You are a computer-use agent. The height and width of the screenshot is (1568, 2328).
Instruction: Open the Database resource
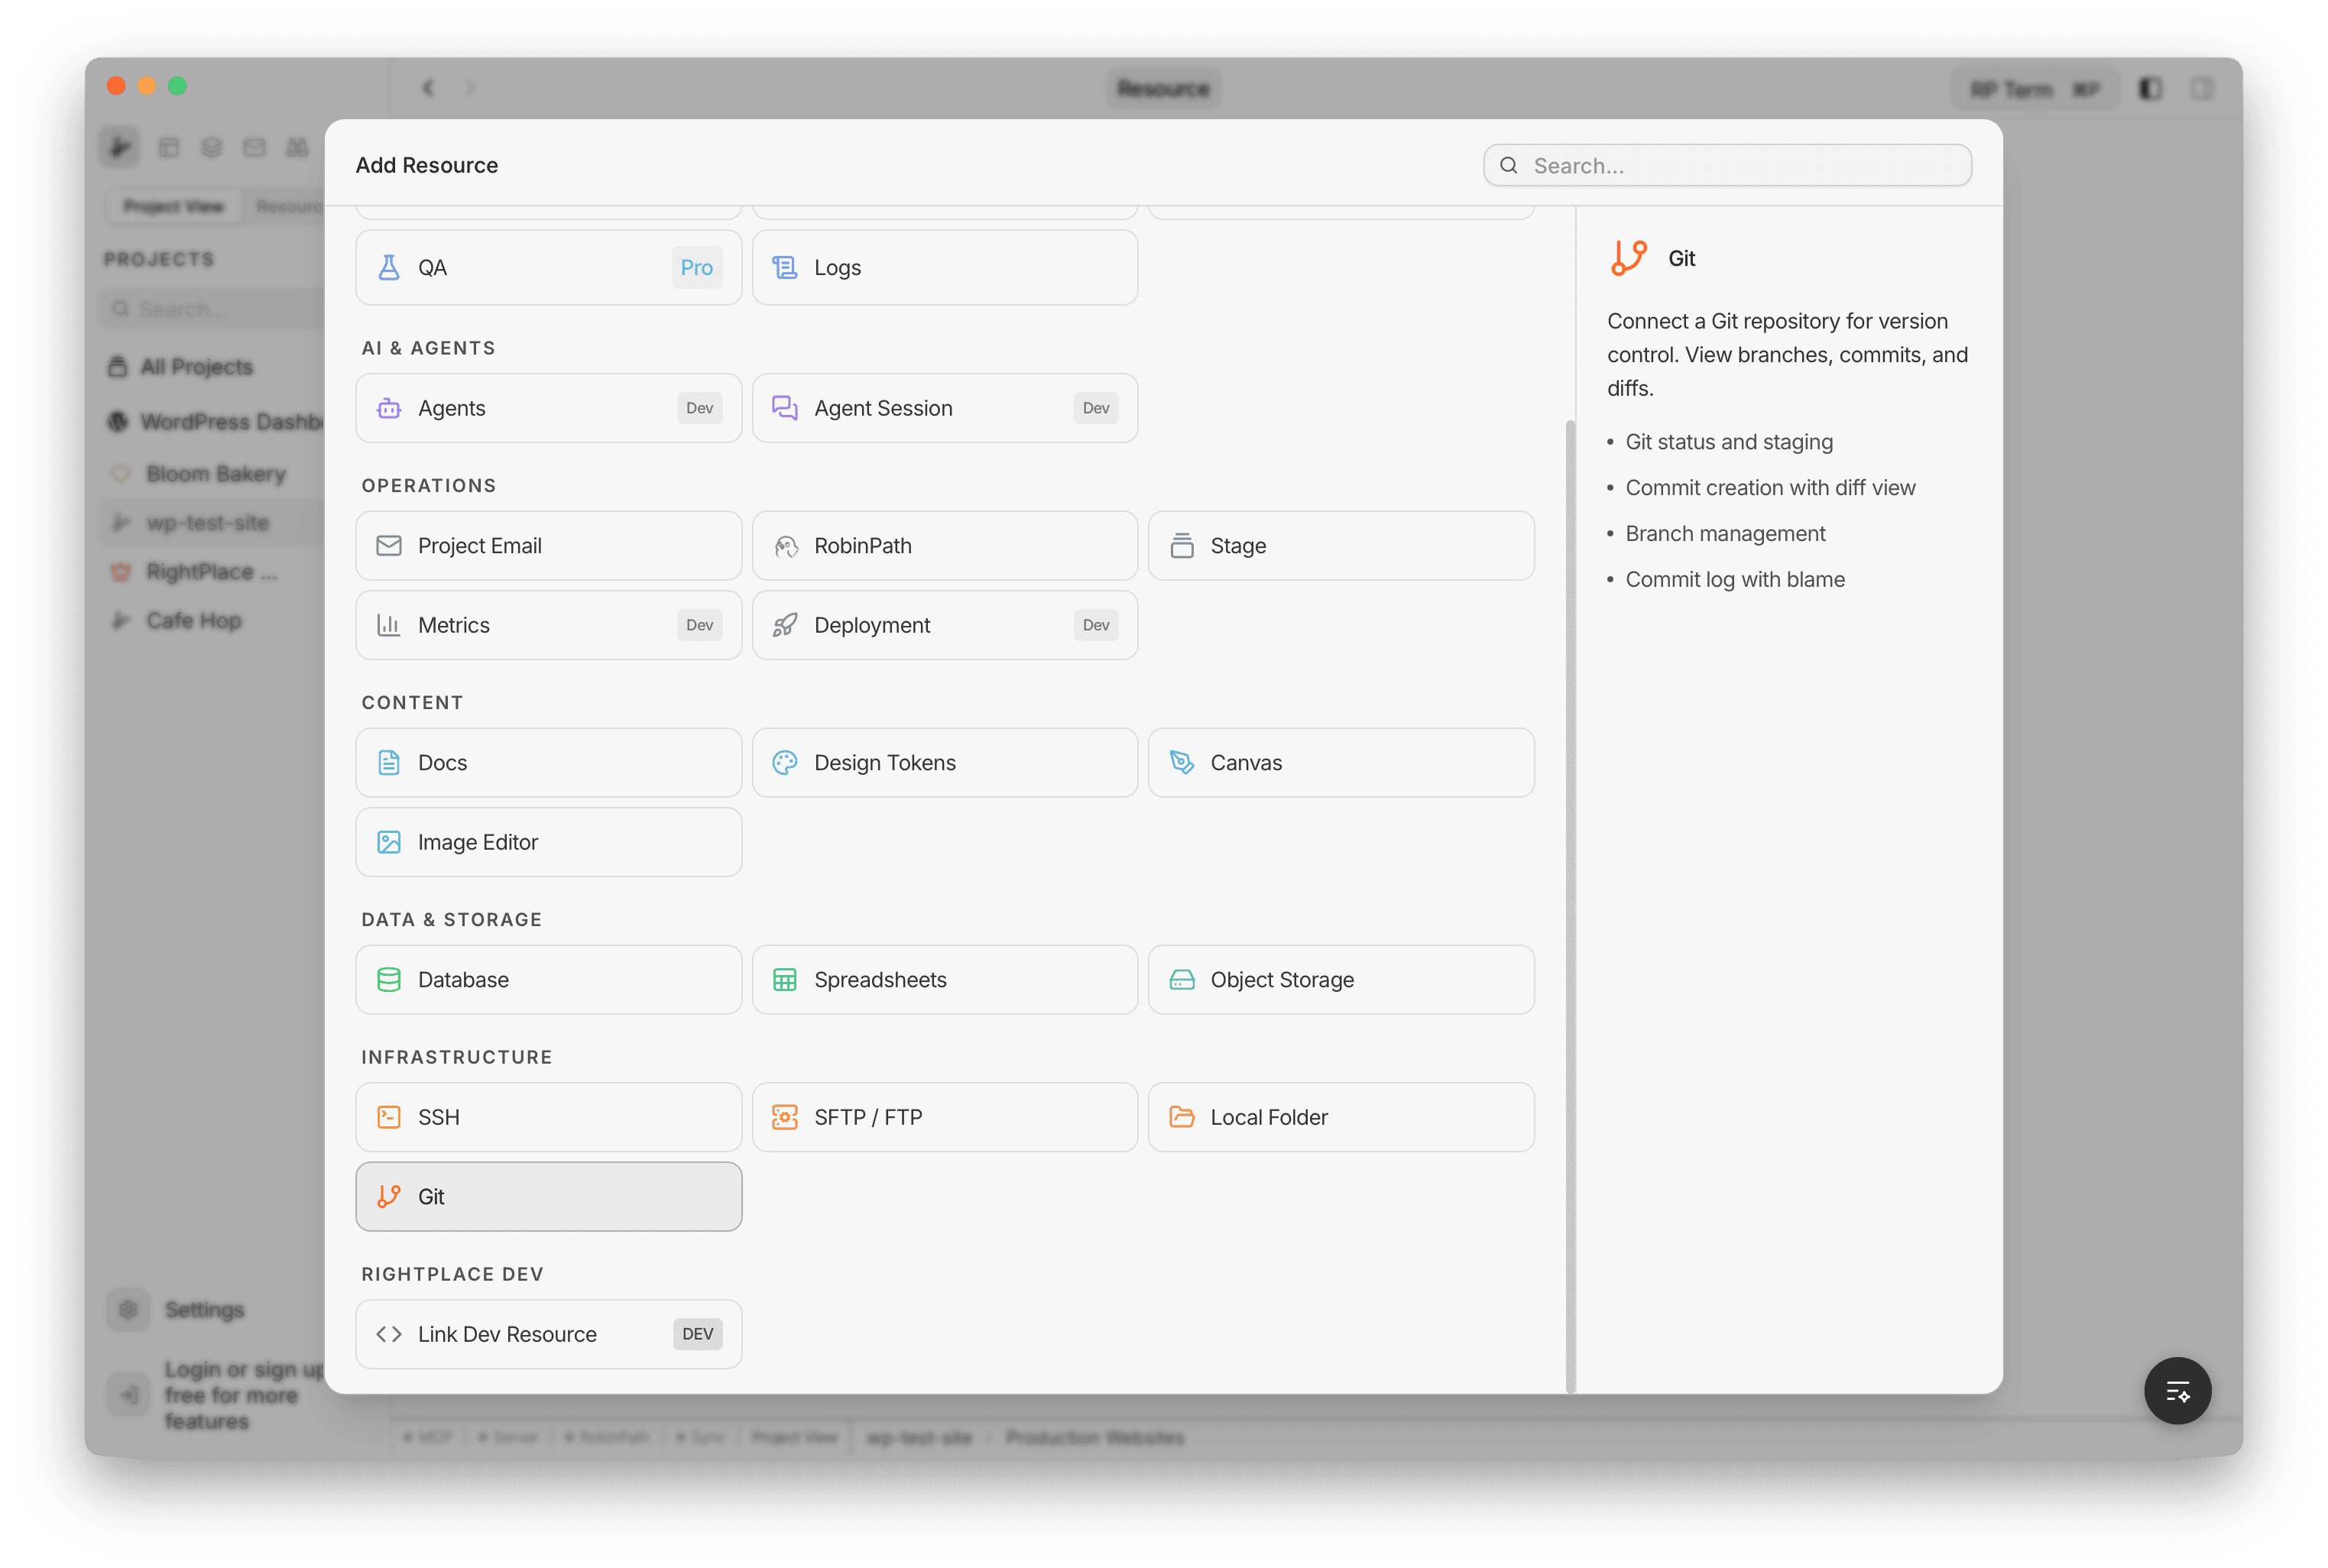coord(548,979)
